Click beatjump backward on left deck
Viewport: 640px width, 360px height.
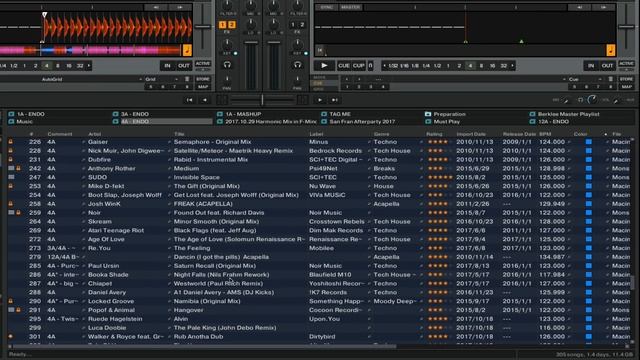coord(156,7)
